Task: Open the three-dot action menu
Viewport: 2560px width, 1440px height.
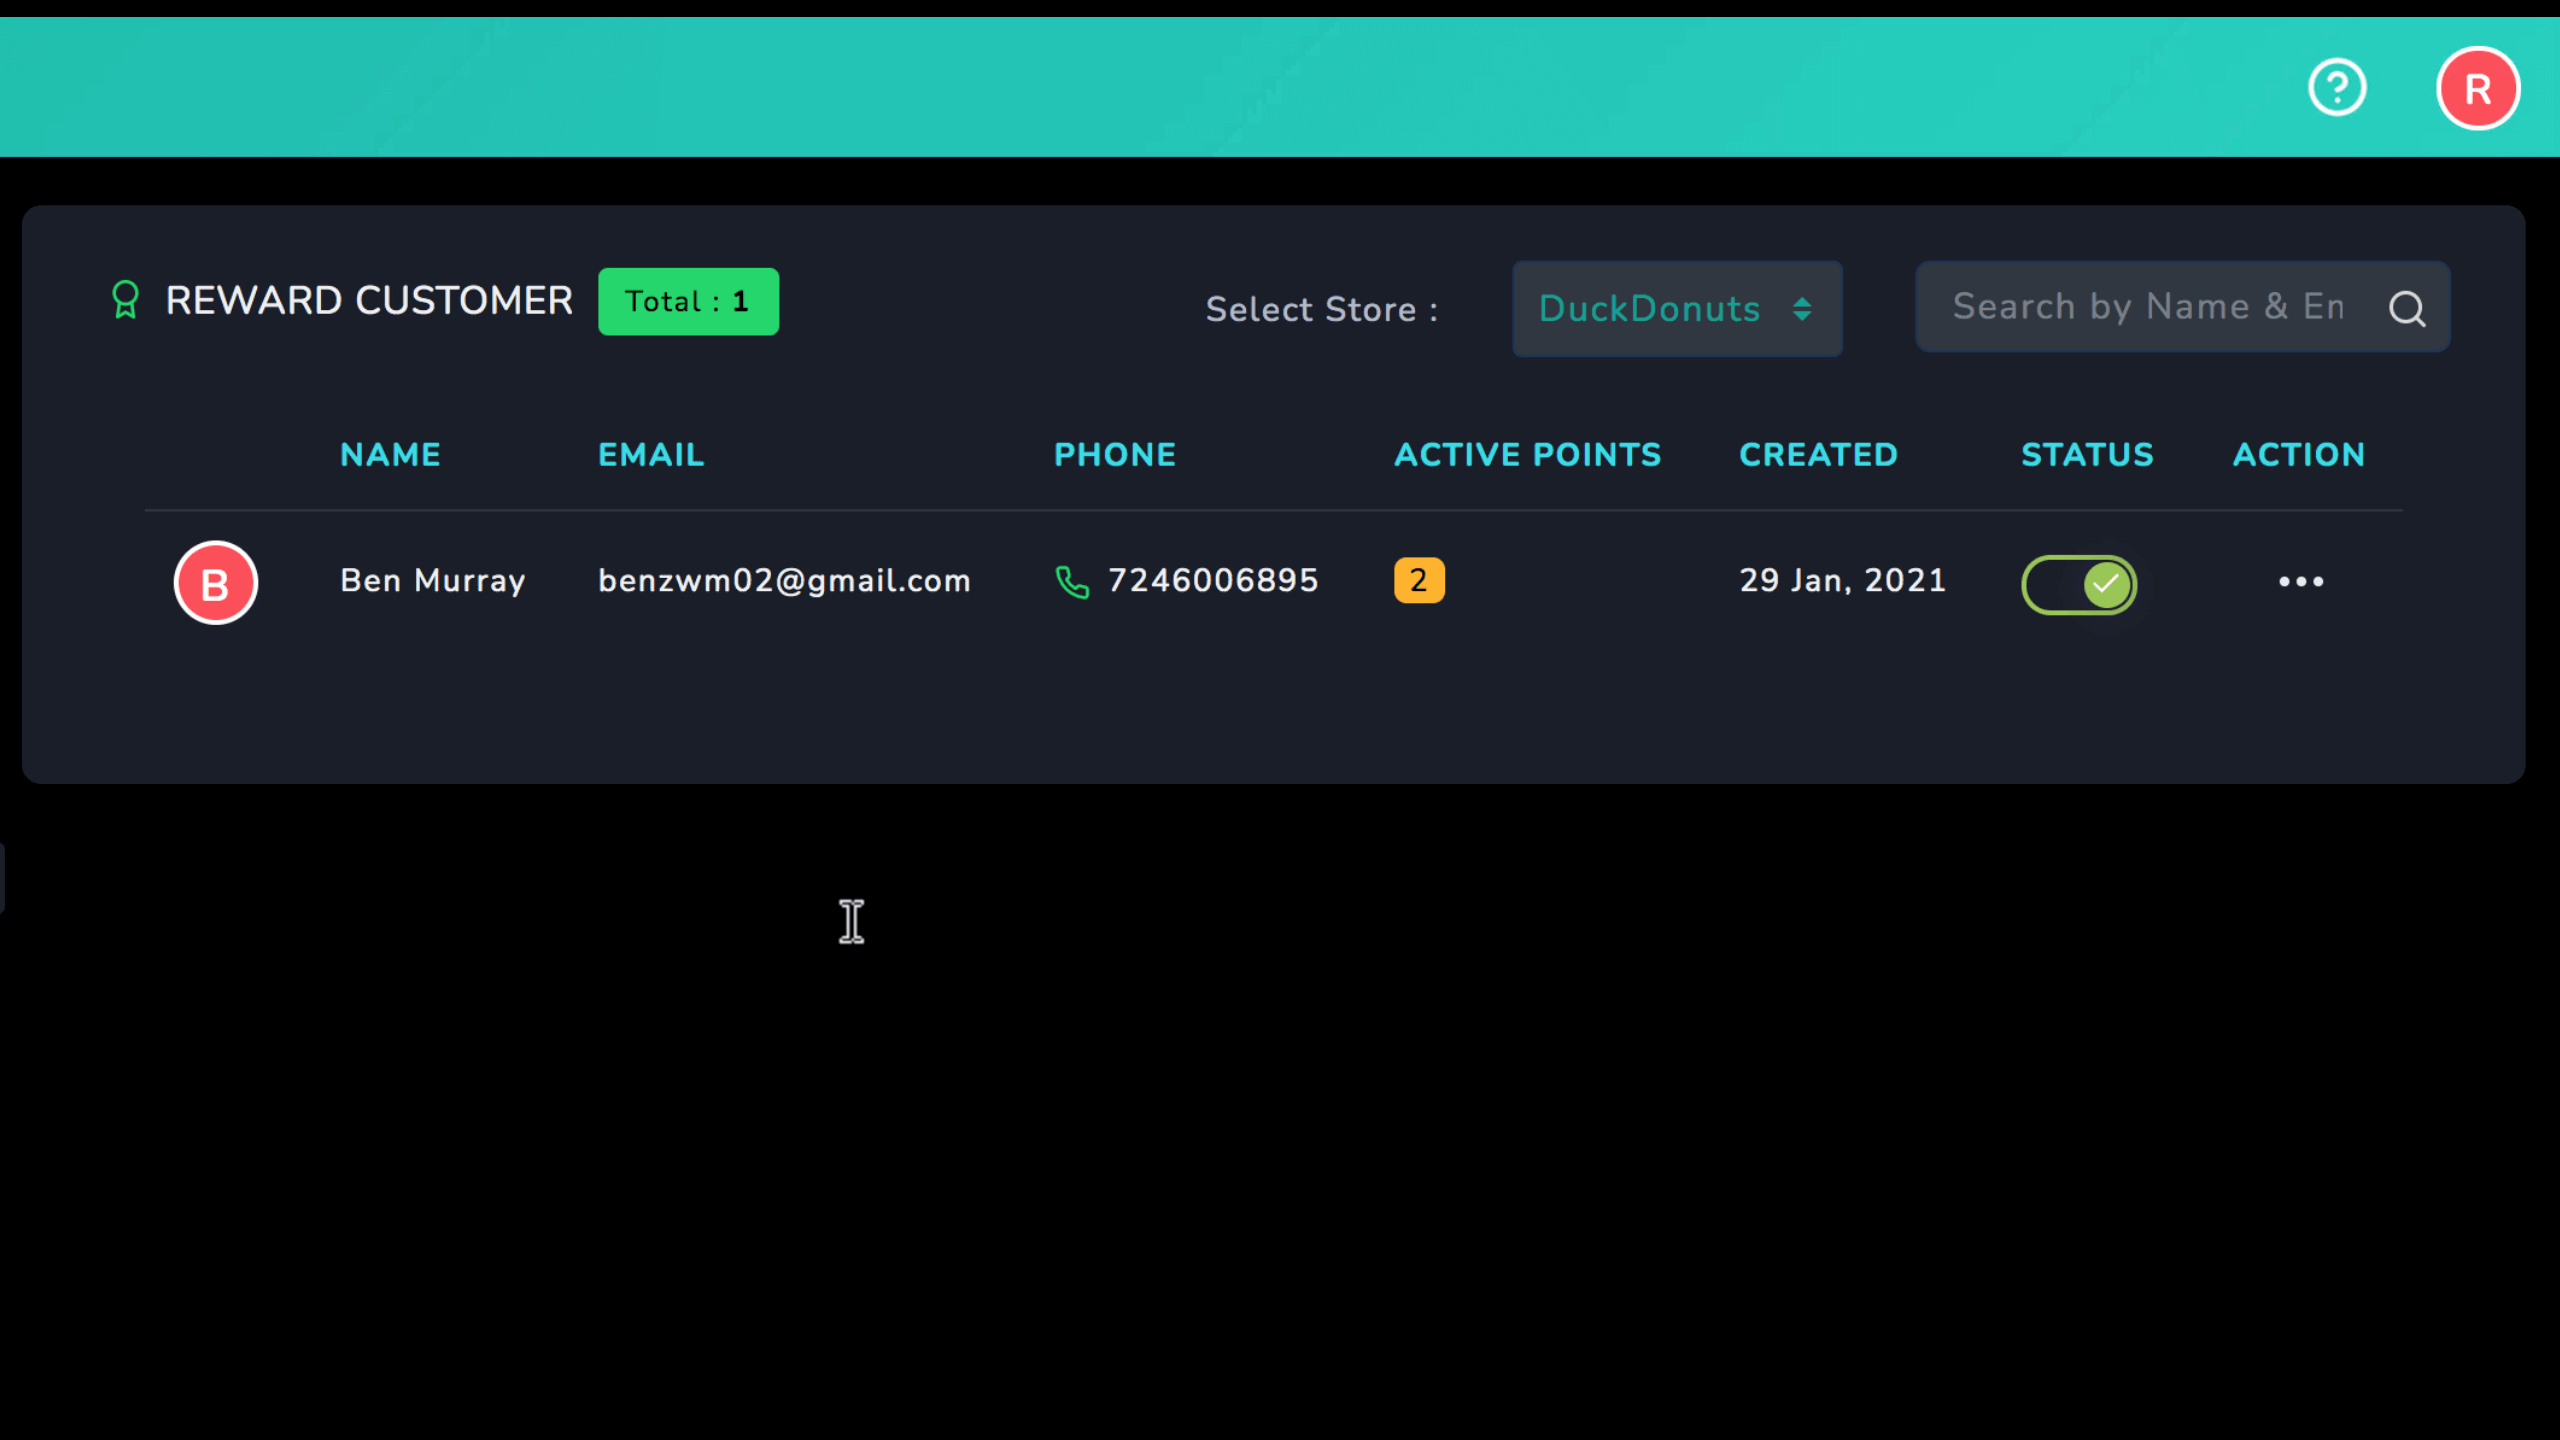Action: tap(2300, 581)
